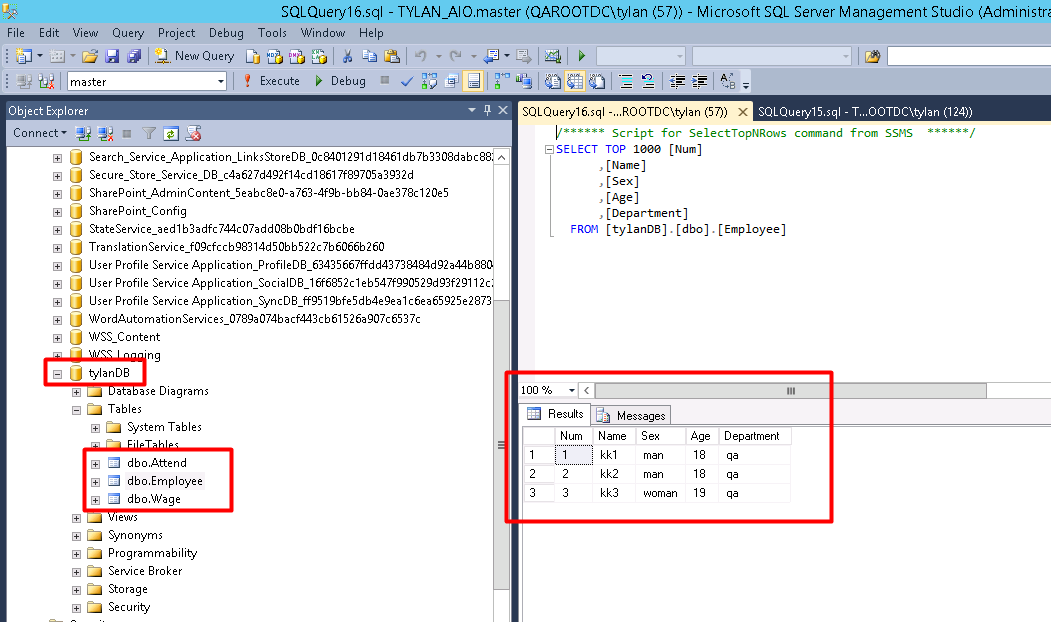The height and width of the screenshot is (622, 1051).
Task: Click the Change Connection icon beside master dropdown
Action: [x=46, y=82]
